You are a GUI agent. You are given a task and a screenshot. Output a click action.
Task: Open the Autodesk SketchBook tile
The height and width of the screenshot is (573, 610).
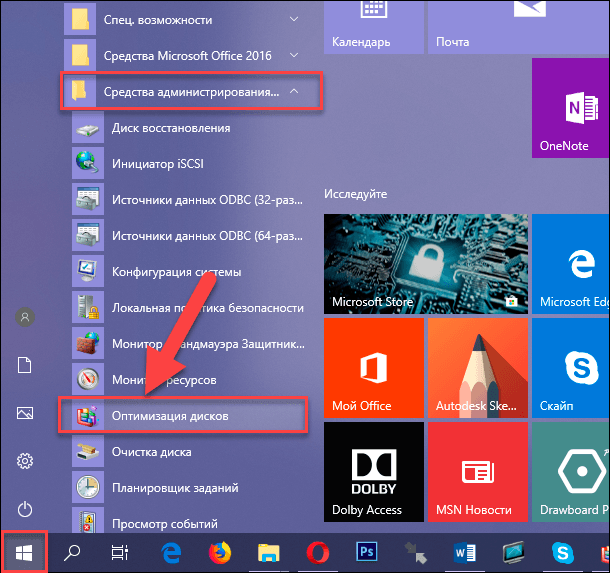tap(478, 368)
